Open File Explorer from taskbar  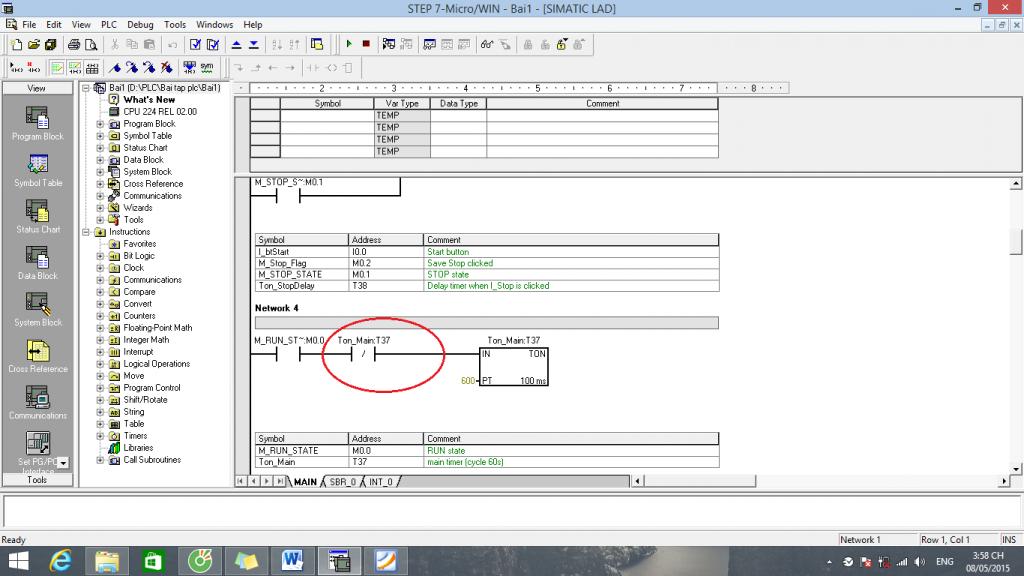106,560
